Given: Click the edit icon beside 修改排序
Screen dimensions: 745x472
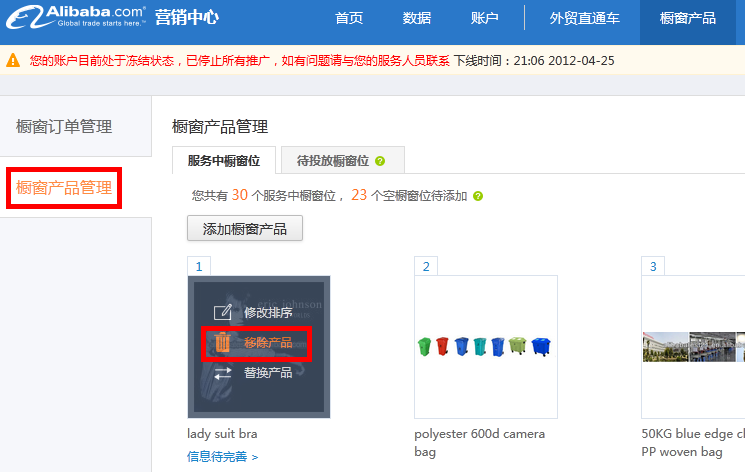Looking at the screenshot, I should pyautogui.click(x=223, y=312).
